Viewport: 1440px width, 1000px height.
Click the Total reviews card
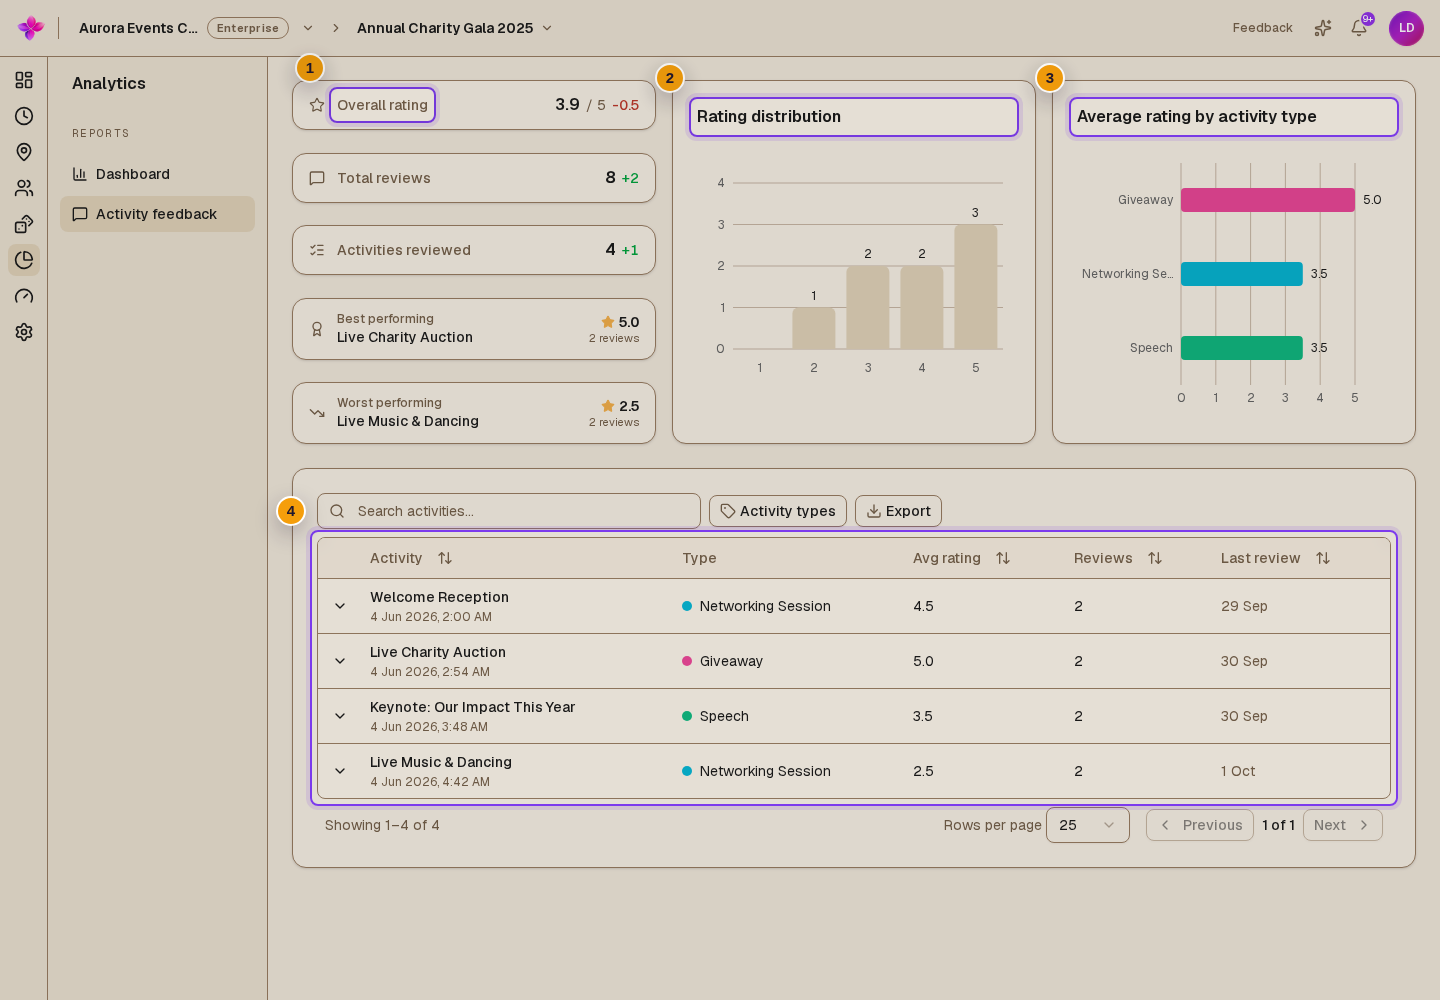point(474,178)
